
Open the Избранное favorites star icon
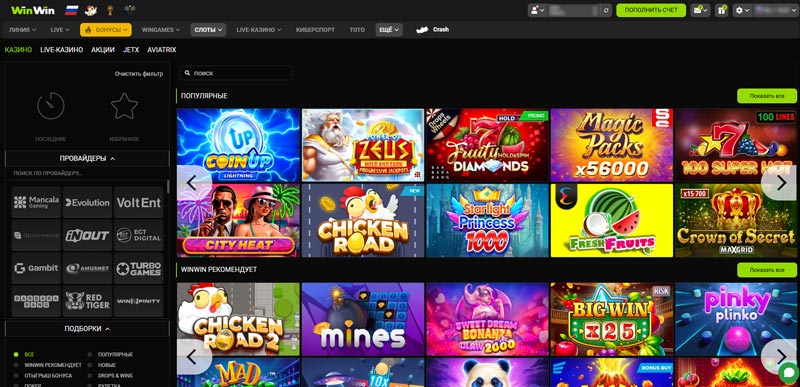[124, 106]
